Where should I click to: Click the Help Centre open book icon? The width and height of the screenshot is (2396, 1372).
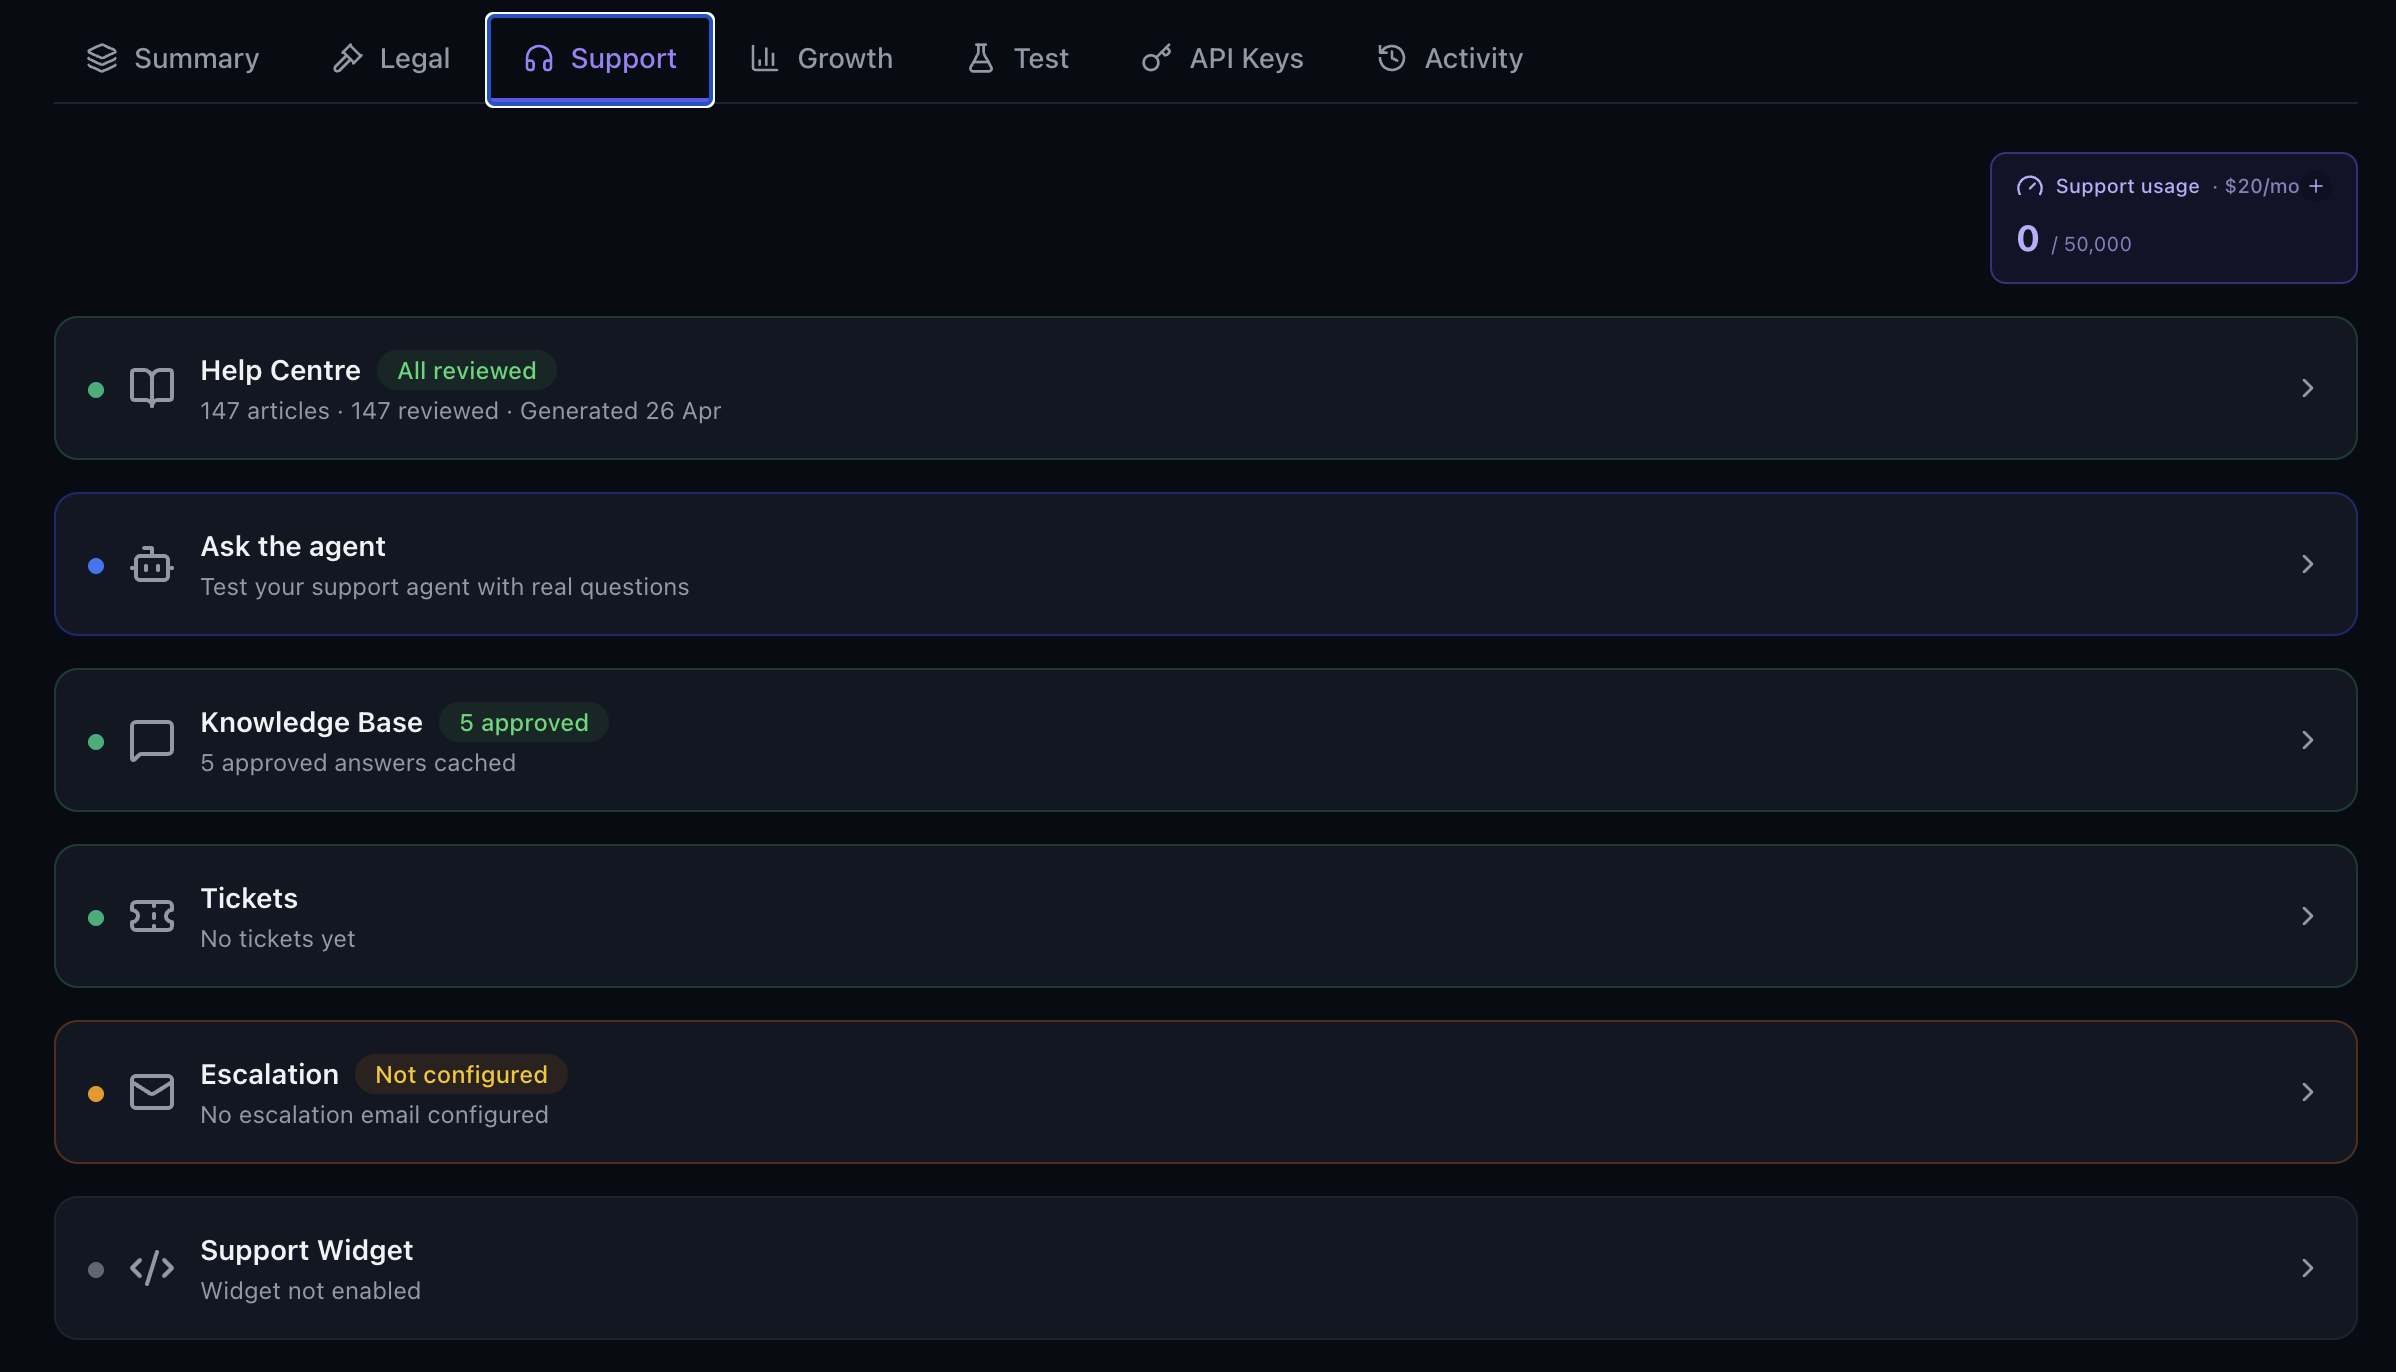(152, 388)
